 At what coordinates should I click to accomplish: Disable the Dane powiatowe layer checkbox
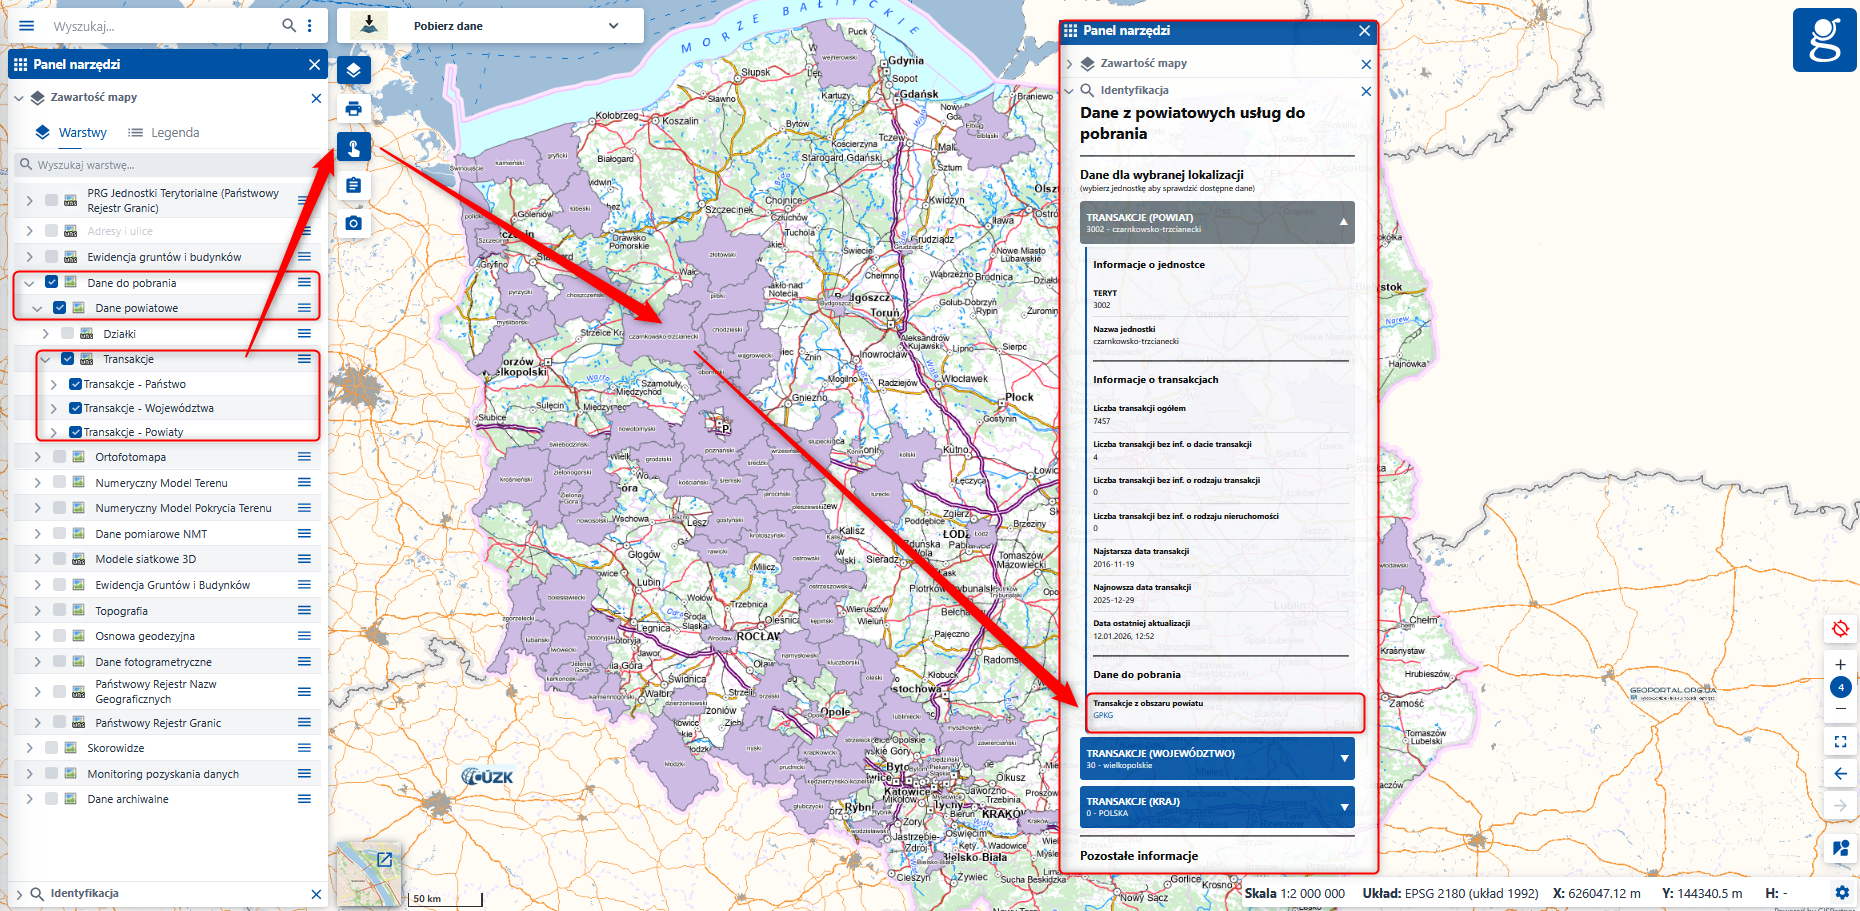coord(61,307)
